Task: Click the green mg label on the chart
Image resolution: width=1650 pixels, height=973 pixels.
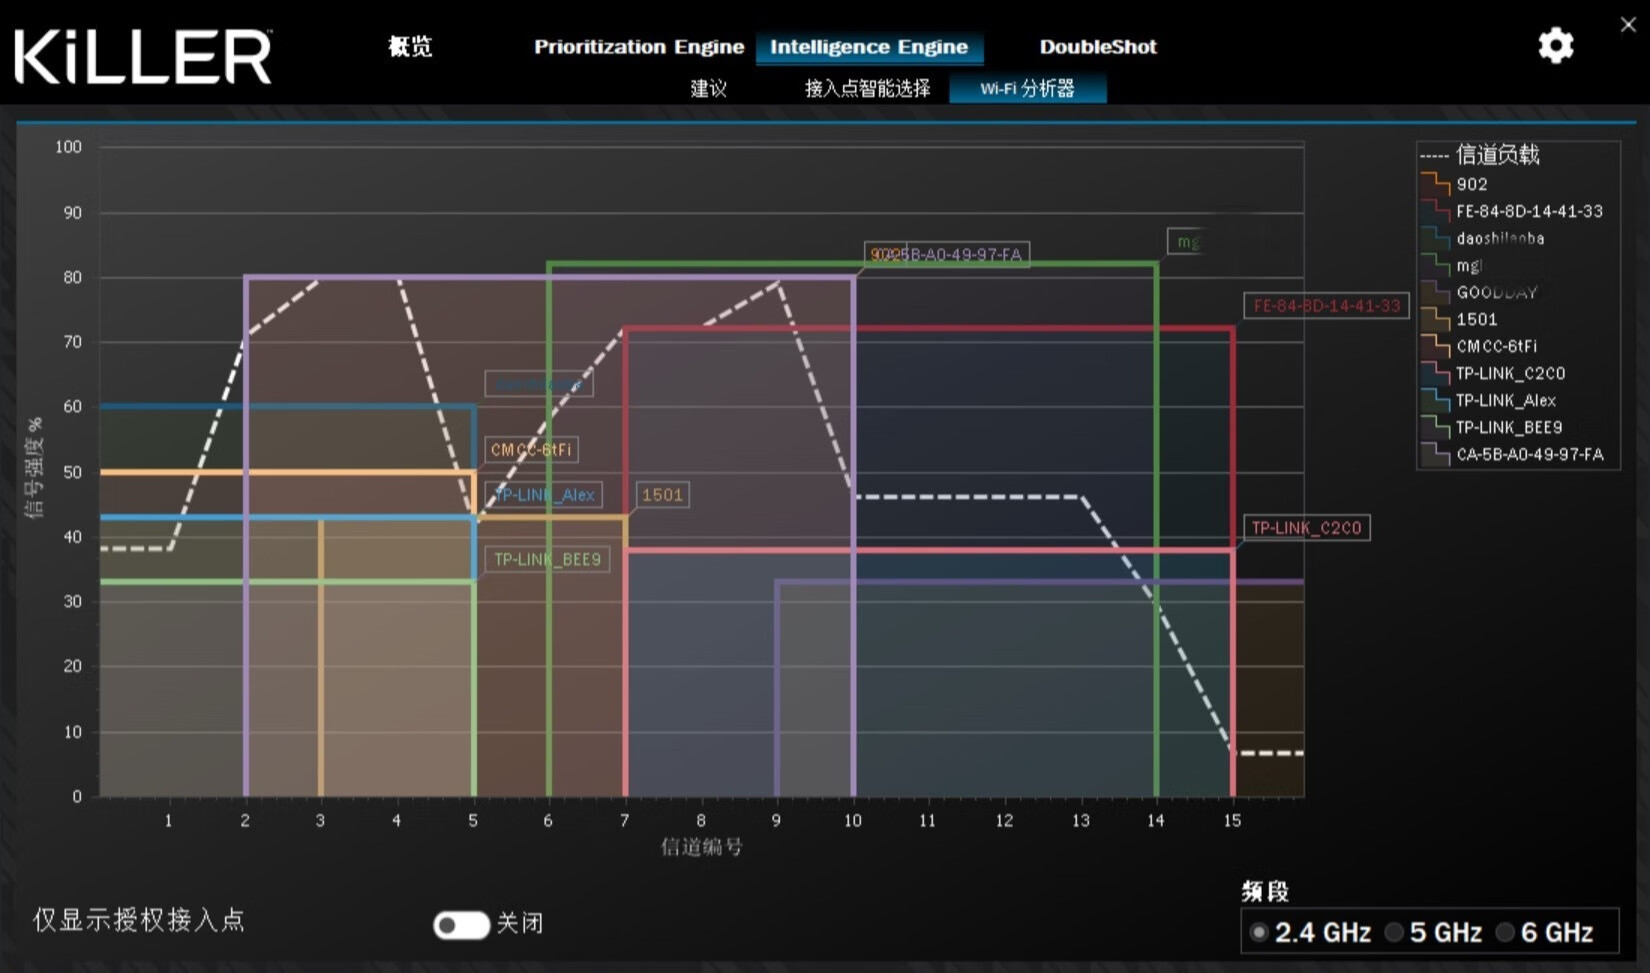Action: click(x=1187, y=242)
